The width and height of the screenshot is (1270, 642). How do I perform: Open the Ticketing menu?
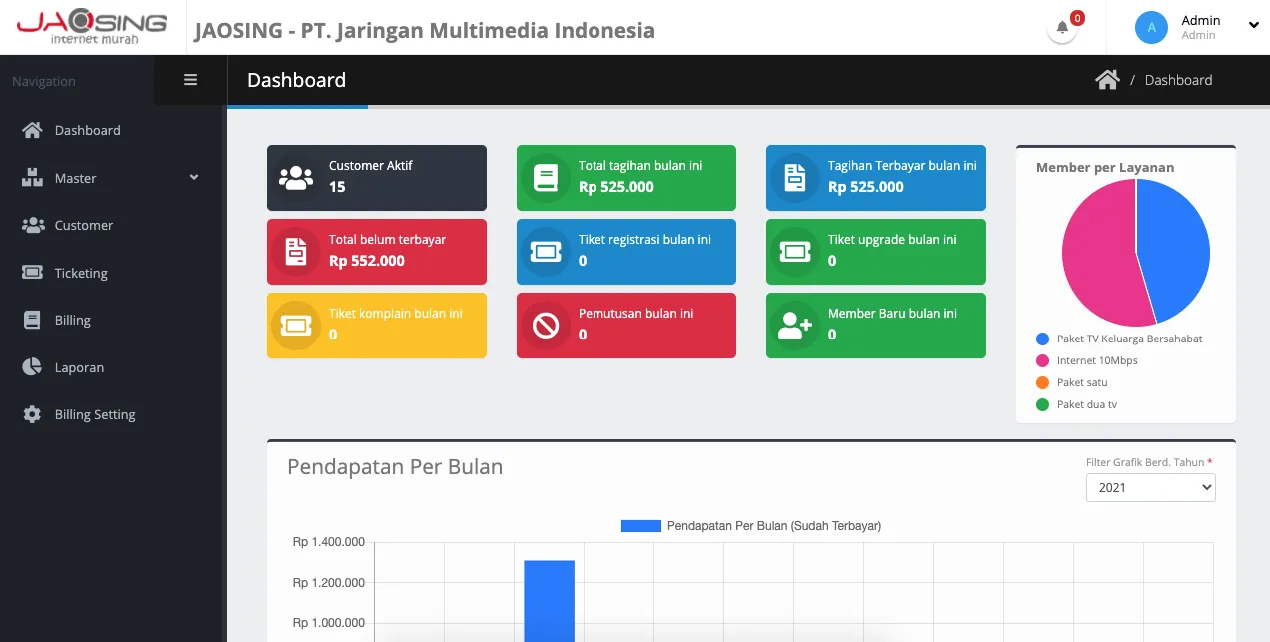pyautogui.click(x=113, y=273)
